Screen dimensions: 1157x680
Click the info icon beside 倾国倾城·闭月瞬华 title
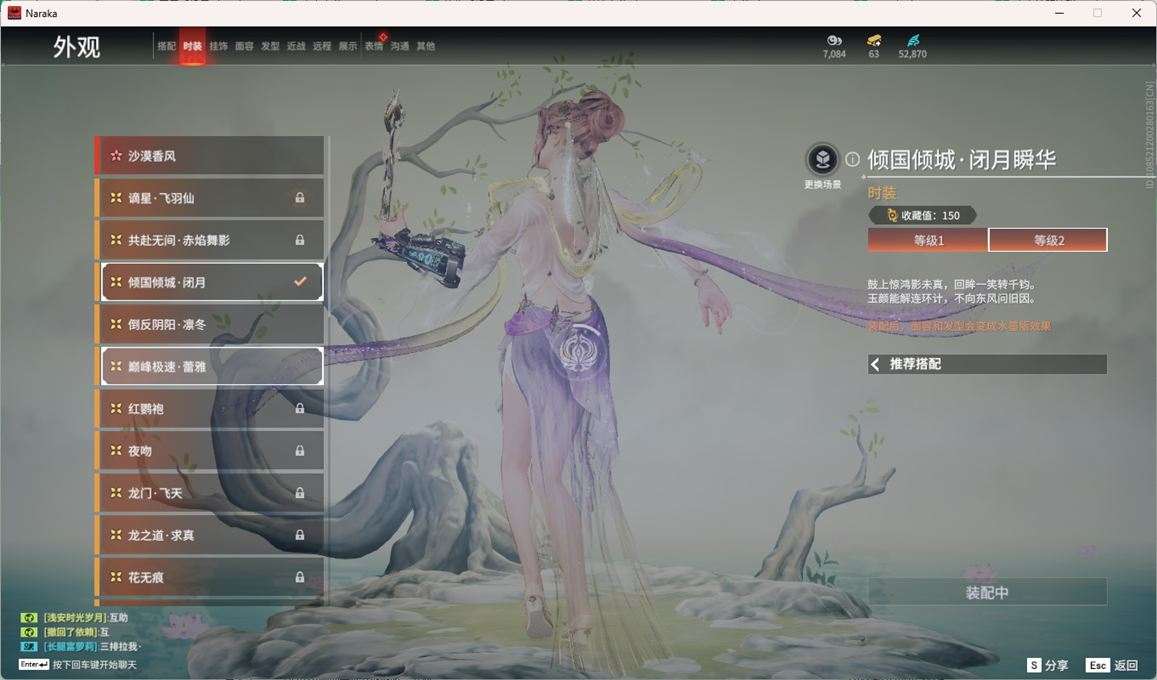click(x=851, y=158)
